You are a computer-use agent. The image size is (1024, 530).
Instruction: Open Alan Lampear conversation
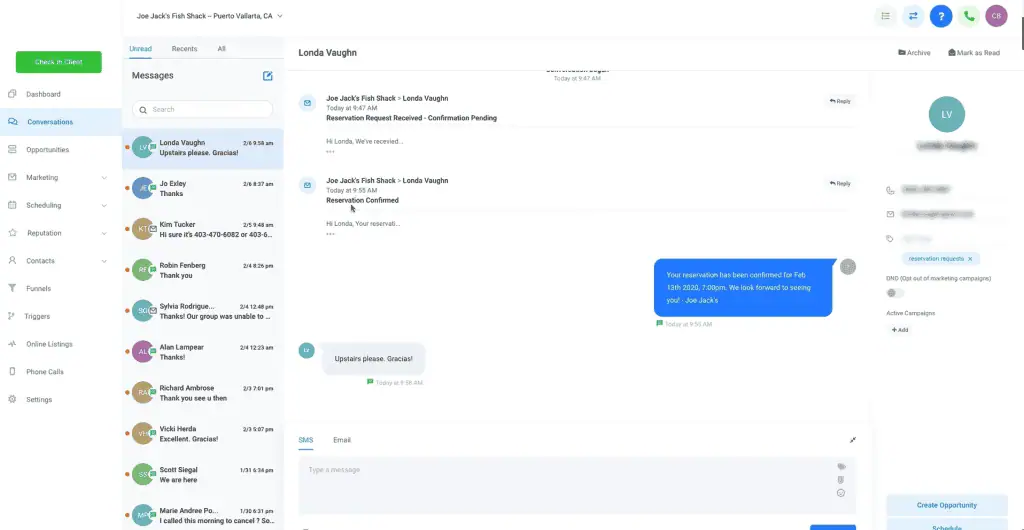pos(202,352)
